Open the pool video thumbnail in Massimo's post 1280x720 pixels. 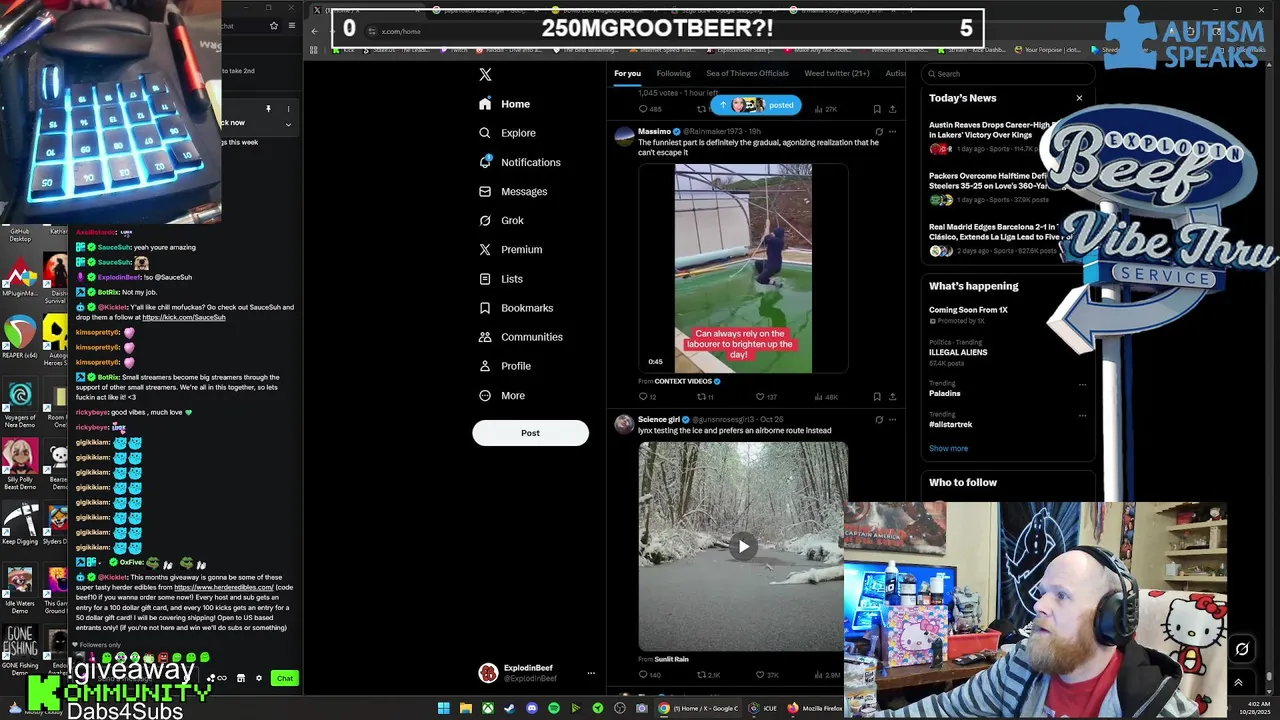pos(743,268)
